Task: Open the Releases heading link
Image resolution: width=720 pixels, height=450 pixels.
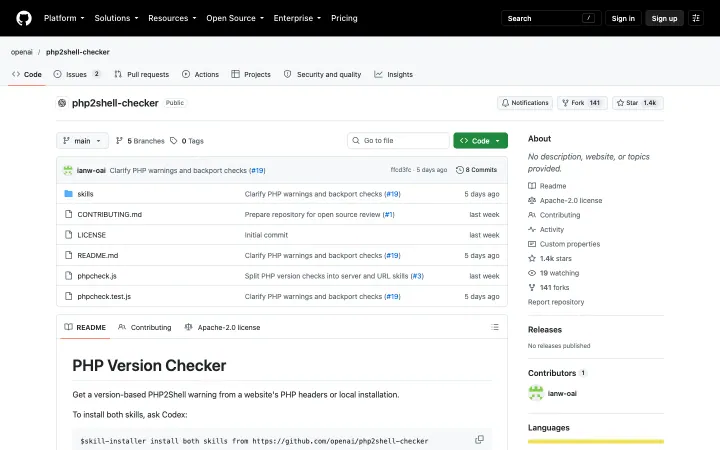Action: pos(545,330)
